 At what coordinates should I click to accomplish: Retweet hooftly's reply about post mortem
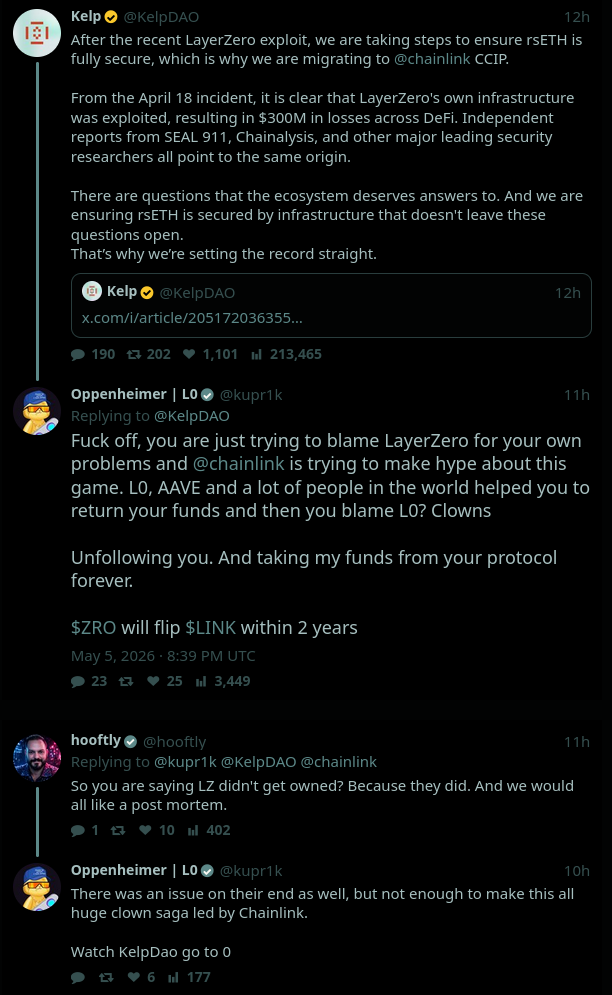tap(117, 830)
